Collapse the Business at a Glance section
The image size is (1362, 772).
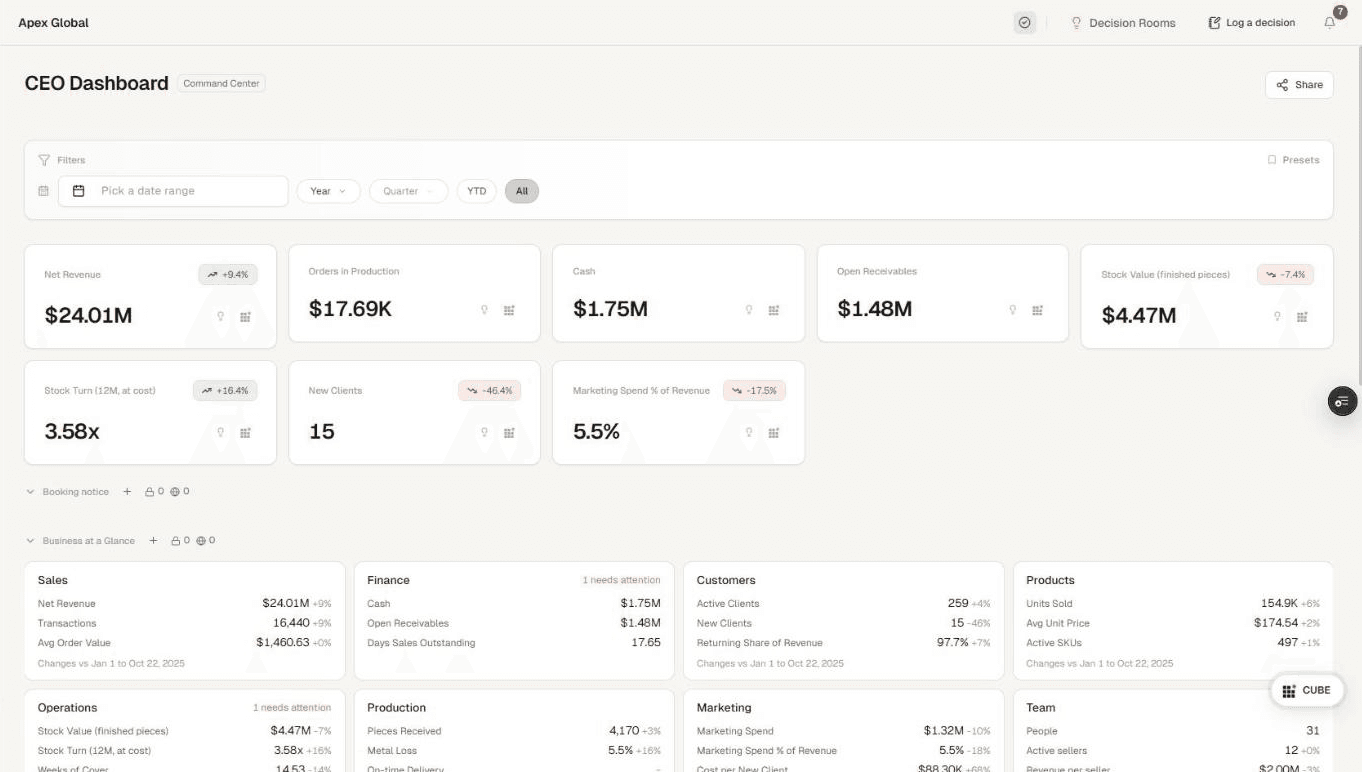(30, 540)
